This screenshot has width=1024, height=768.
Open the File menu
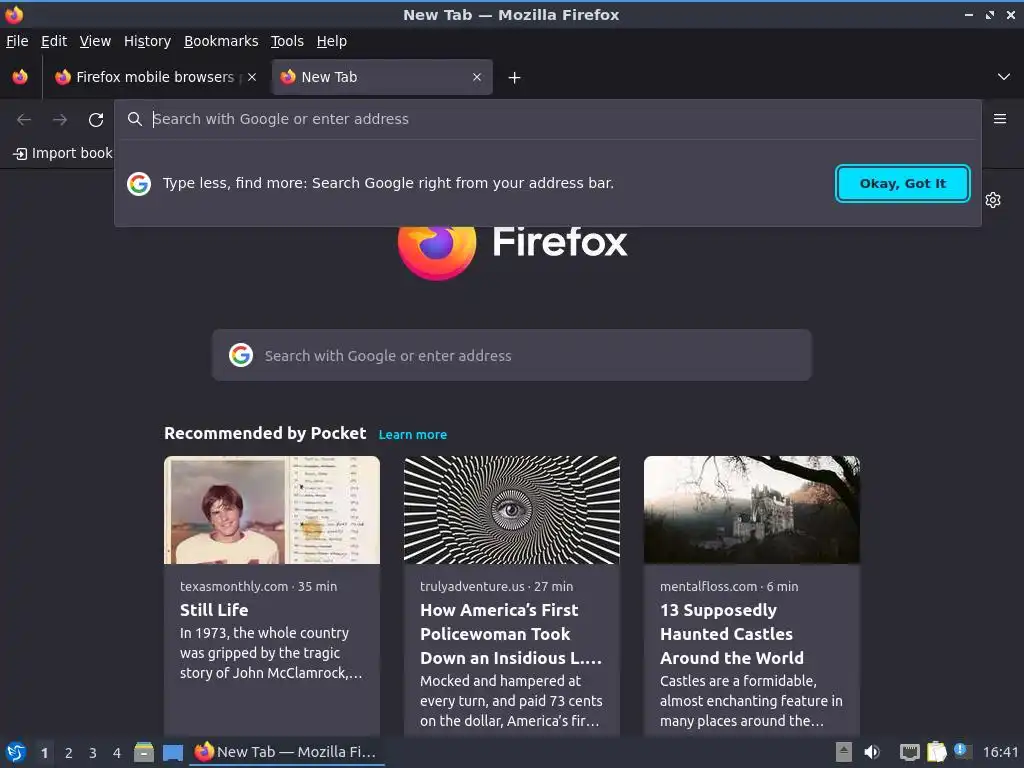pos(17,41)
